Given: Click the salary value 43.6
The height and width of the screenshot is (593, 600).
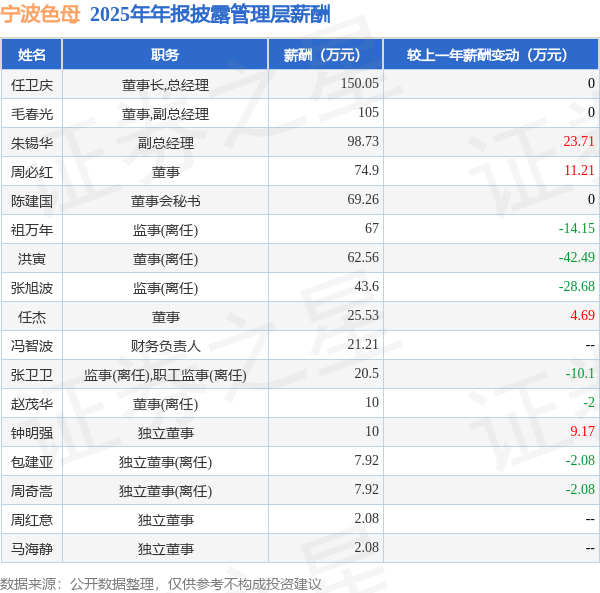Looking at the screenshot, I should point(367,287).
